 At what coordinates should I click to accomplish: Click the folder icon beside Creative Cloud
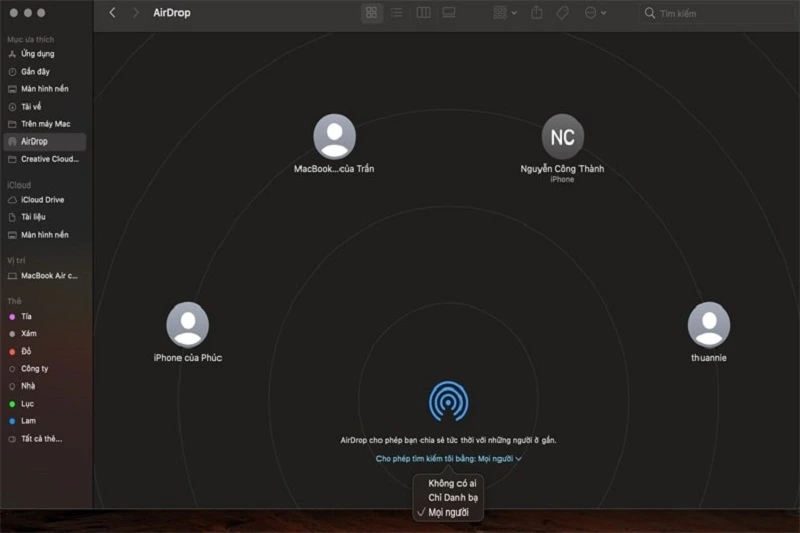[x=12, y=160]
